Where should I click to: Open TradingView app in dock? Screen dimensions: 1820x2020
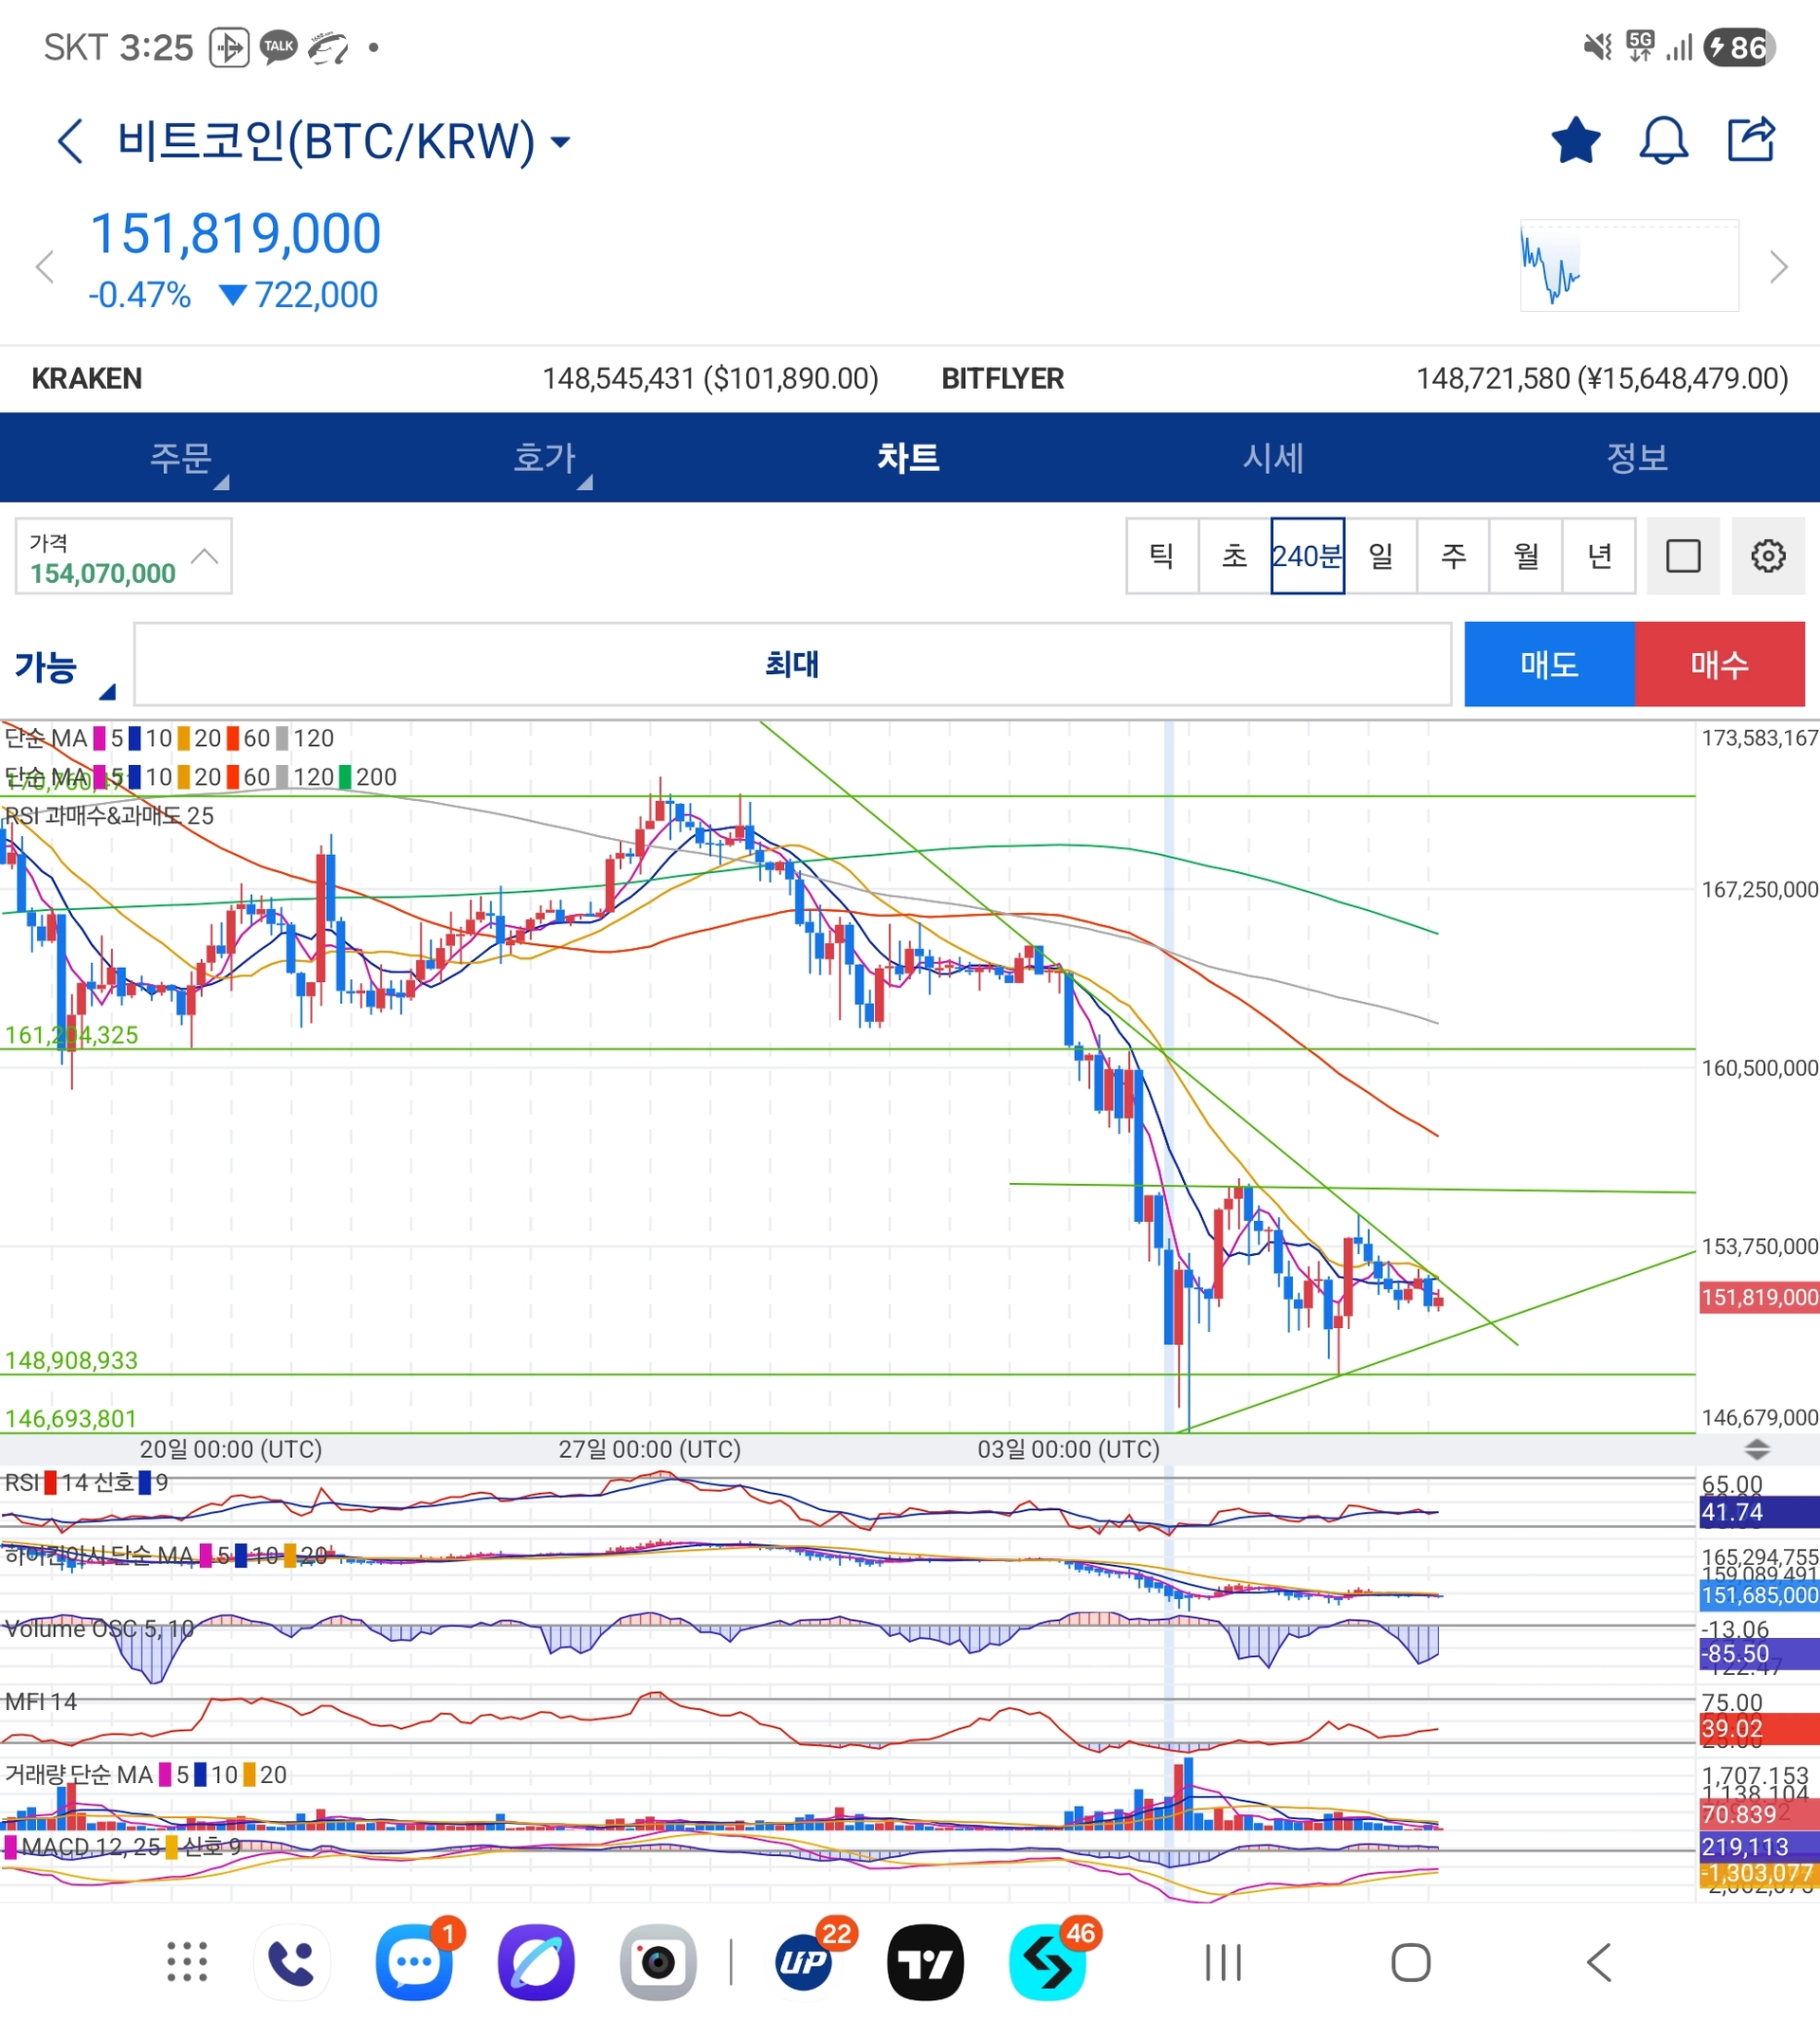click(925, 1962)
